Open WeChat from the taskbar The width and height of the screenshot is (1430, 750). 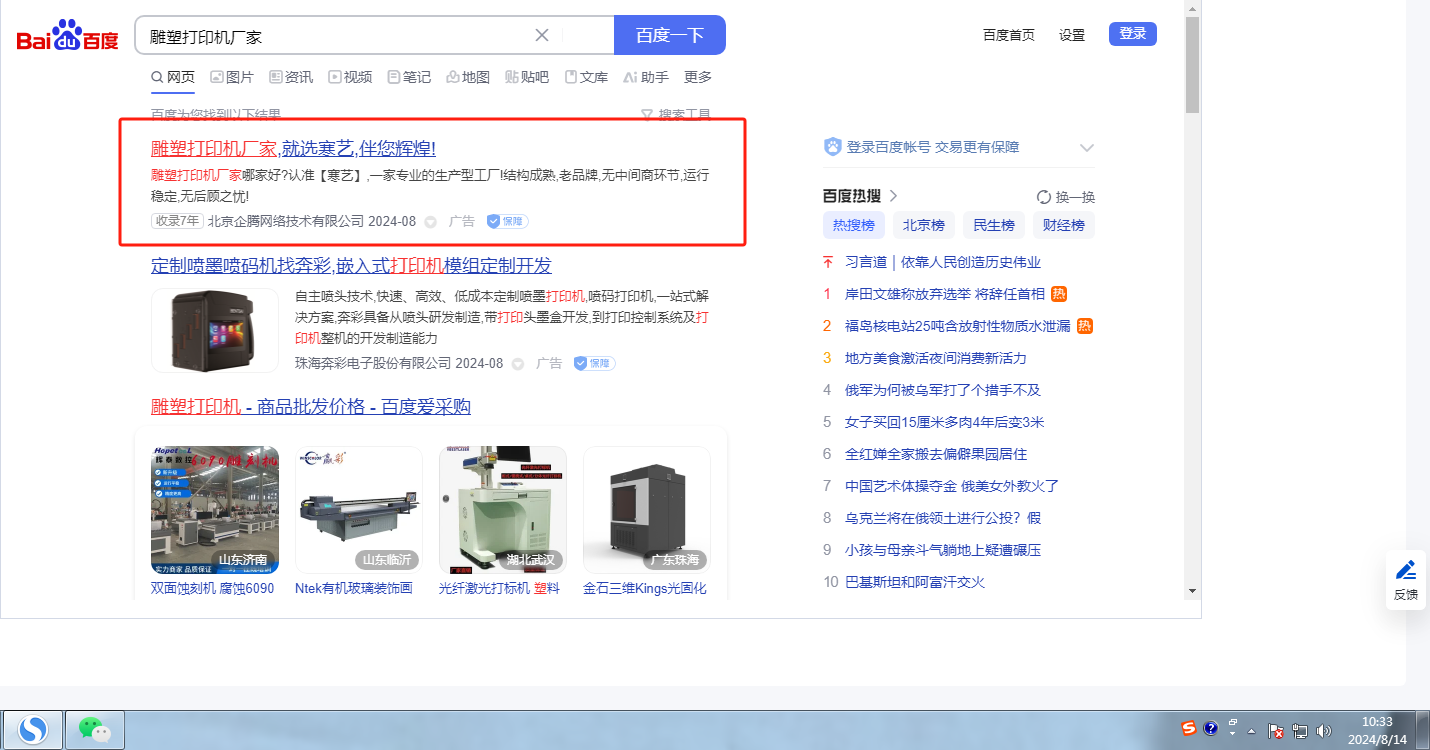95,730
